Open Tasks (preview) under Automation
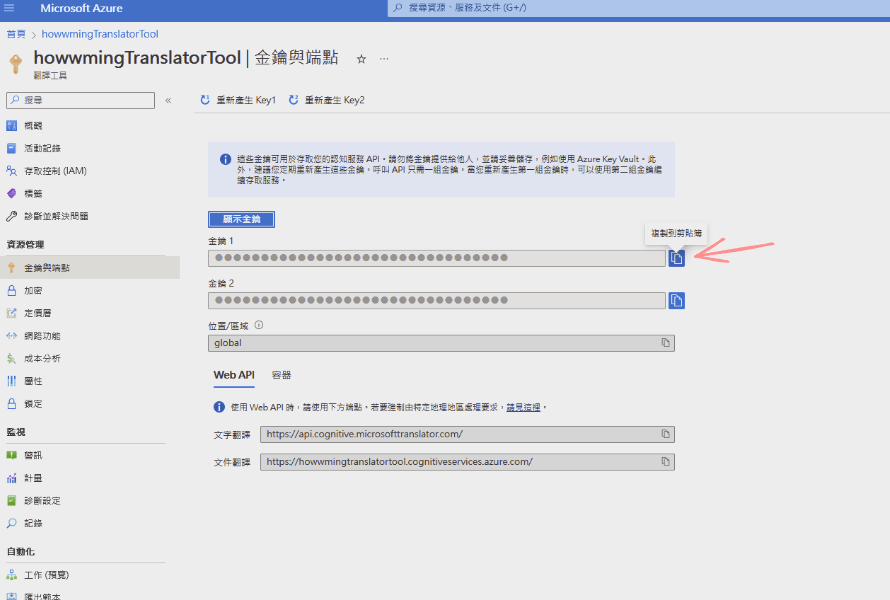This screenshot has width=890, height=600. [47, 575]
